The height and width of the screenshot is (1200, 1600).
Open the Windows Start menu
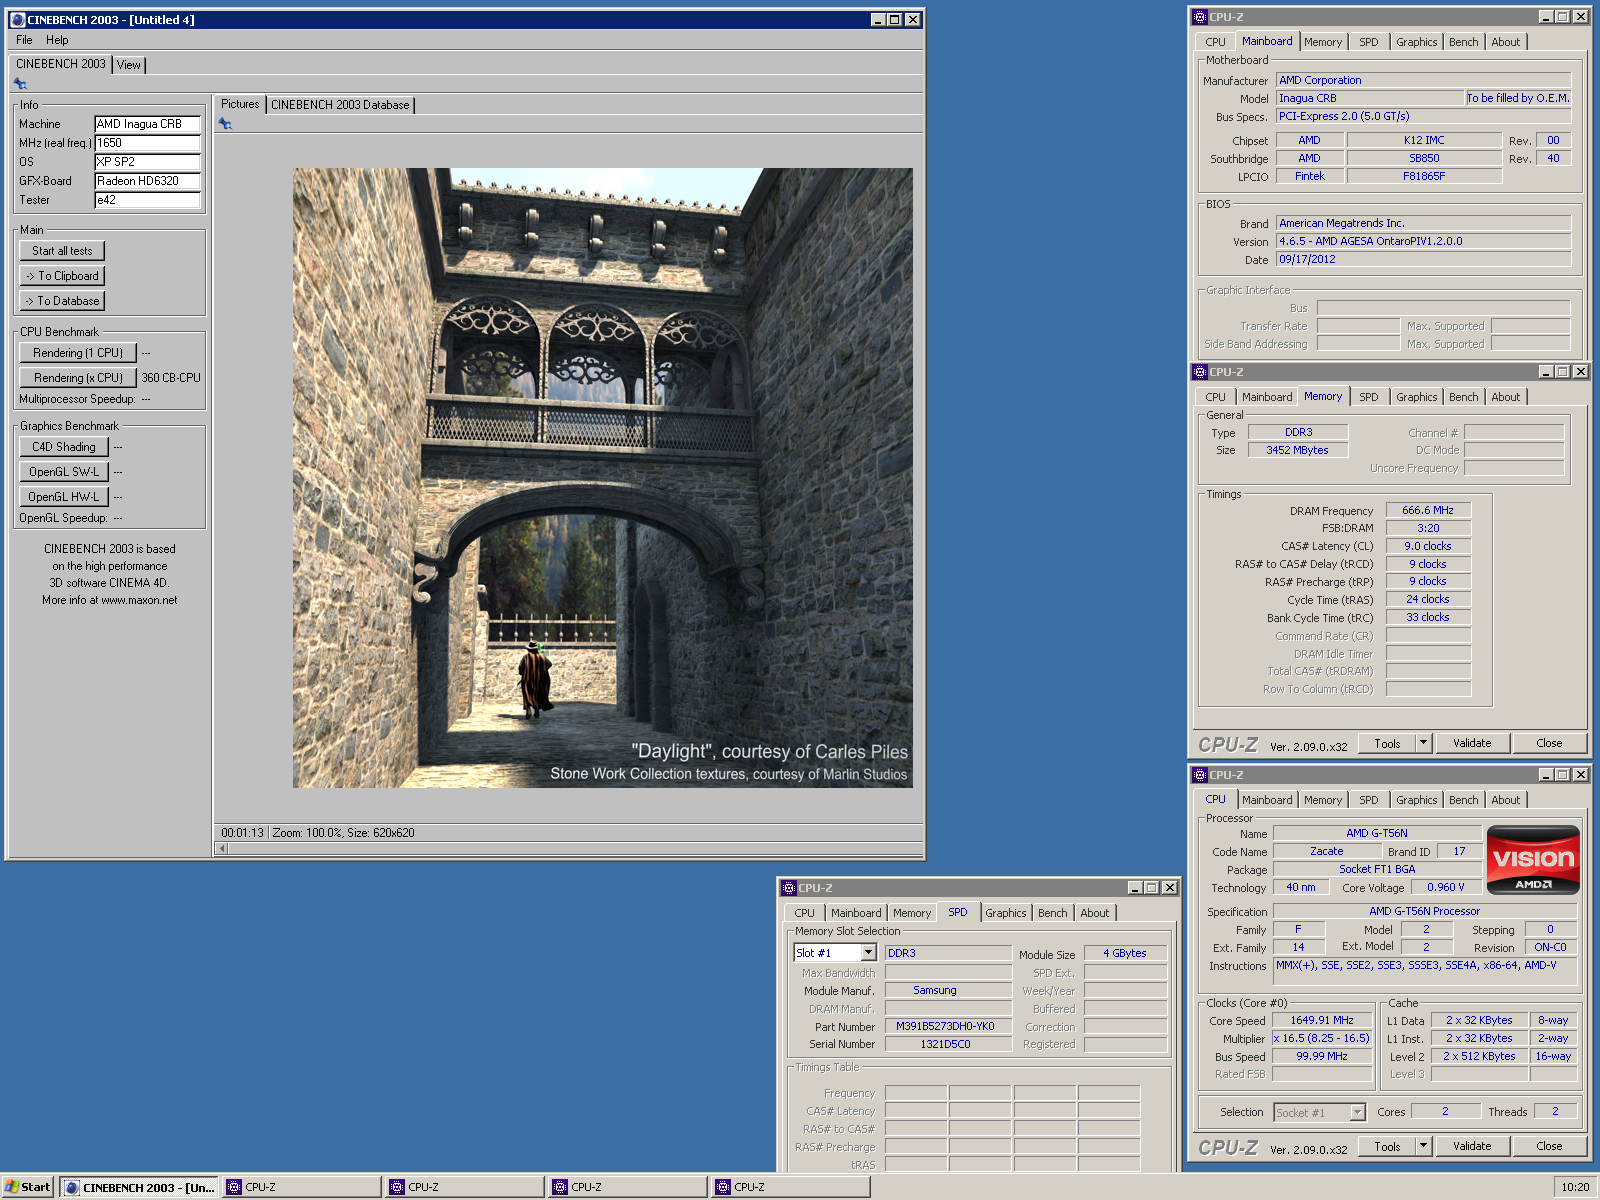click(28, 1187)
